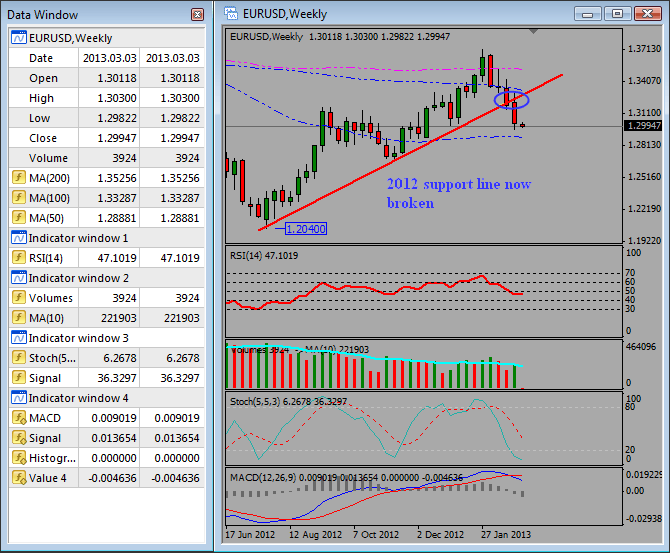Click the RSI(14) 47.1019 value cell
670x553 pixels.
pyautogui.click(x=109, y=258)
